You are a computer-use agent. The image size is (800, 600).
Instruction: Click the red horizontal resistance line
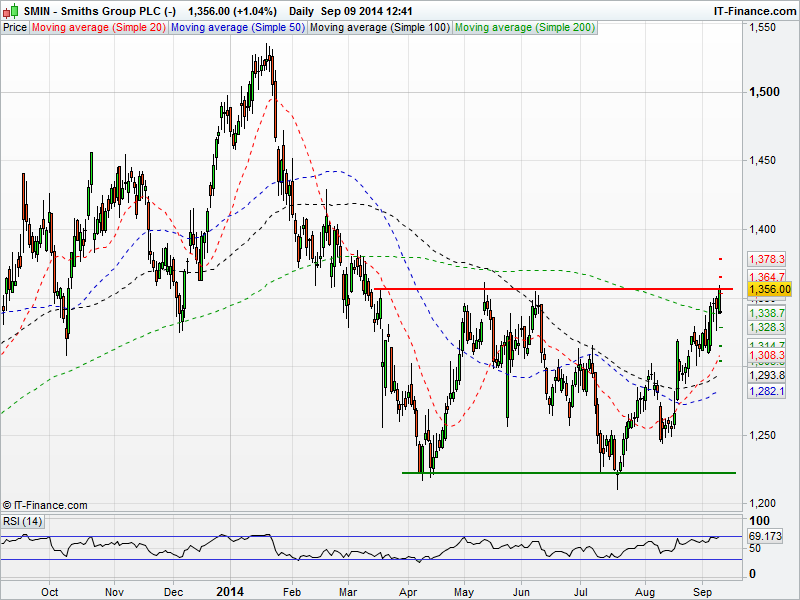(x=553, y=289)
